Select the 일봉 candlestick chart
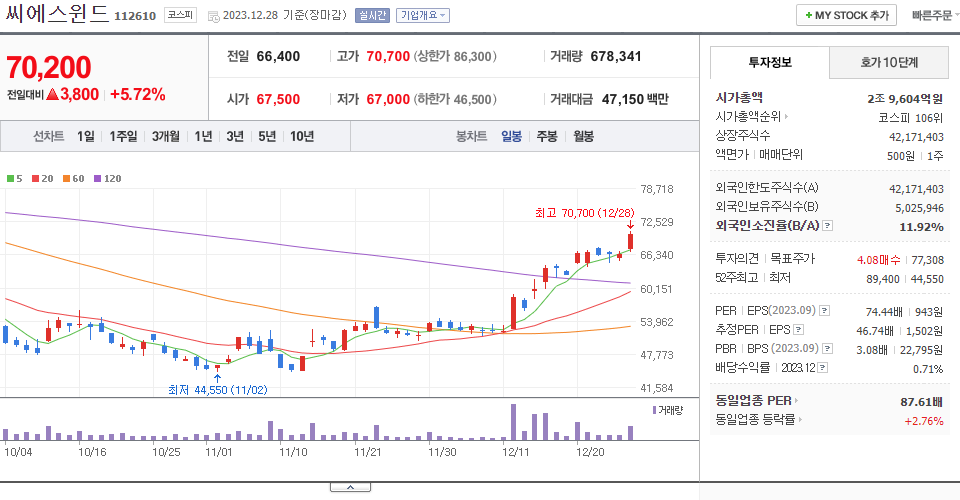The width and height of the screenshot is (960, 500). point(511,136)
